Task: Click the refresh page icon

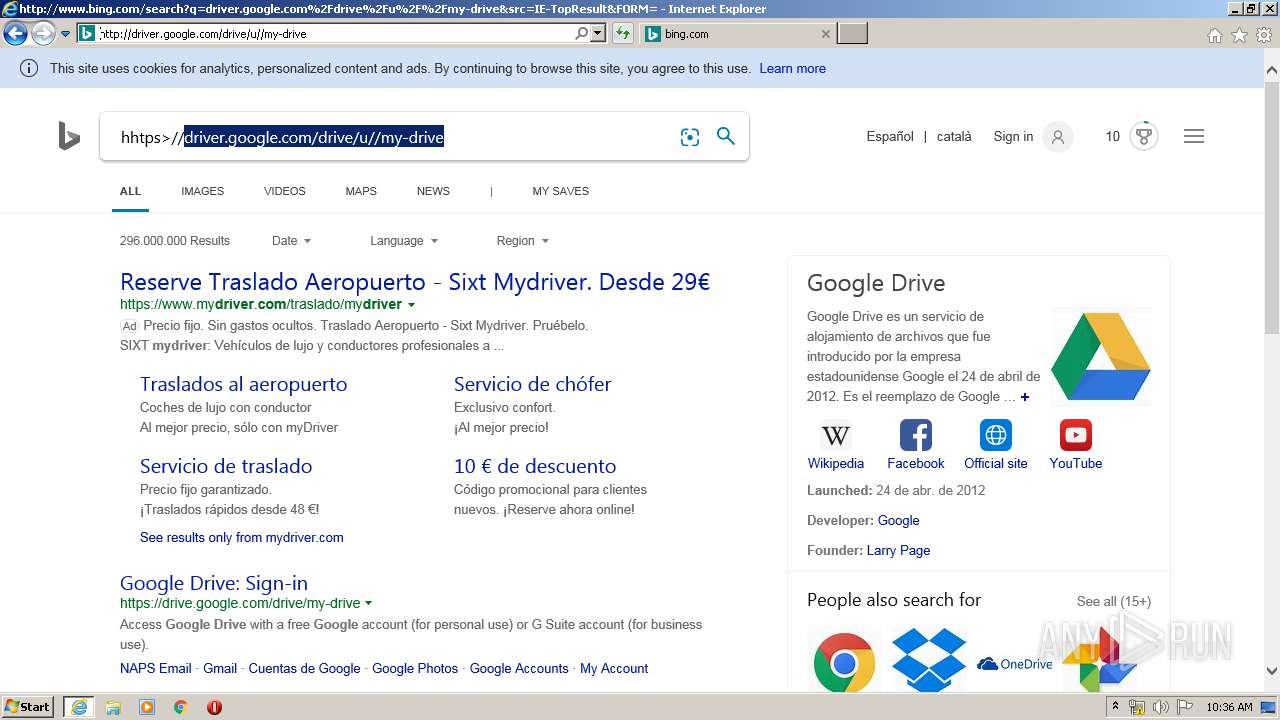Action: coord(623,34)
